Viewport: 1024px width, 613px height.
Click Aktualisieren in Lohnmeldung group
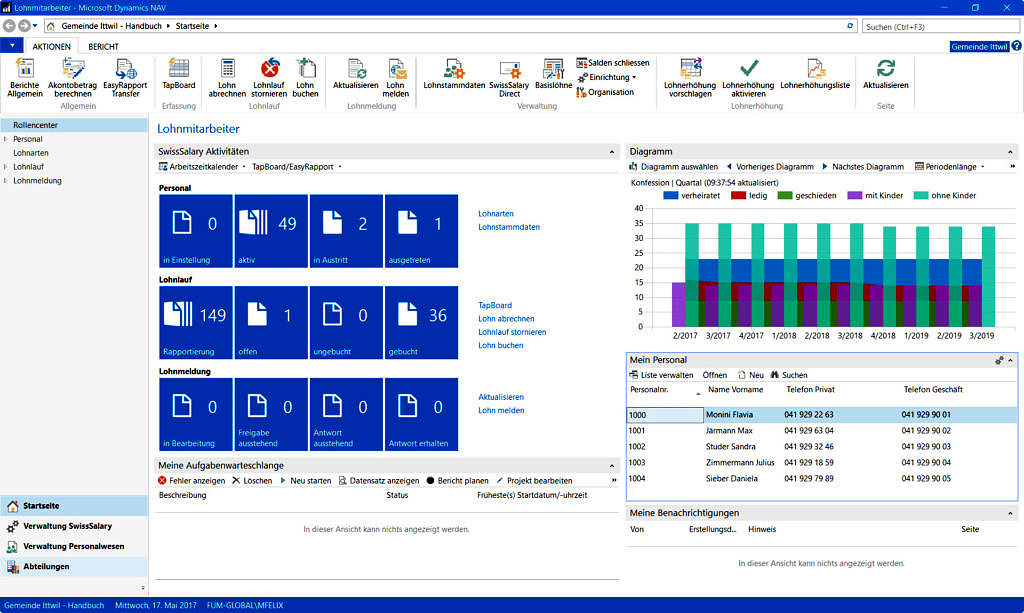pyautogui.click(x=356, y=73)
